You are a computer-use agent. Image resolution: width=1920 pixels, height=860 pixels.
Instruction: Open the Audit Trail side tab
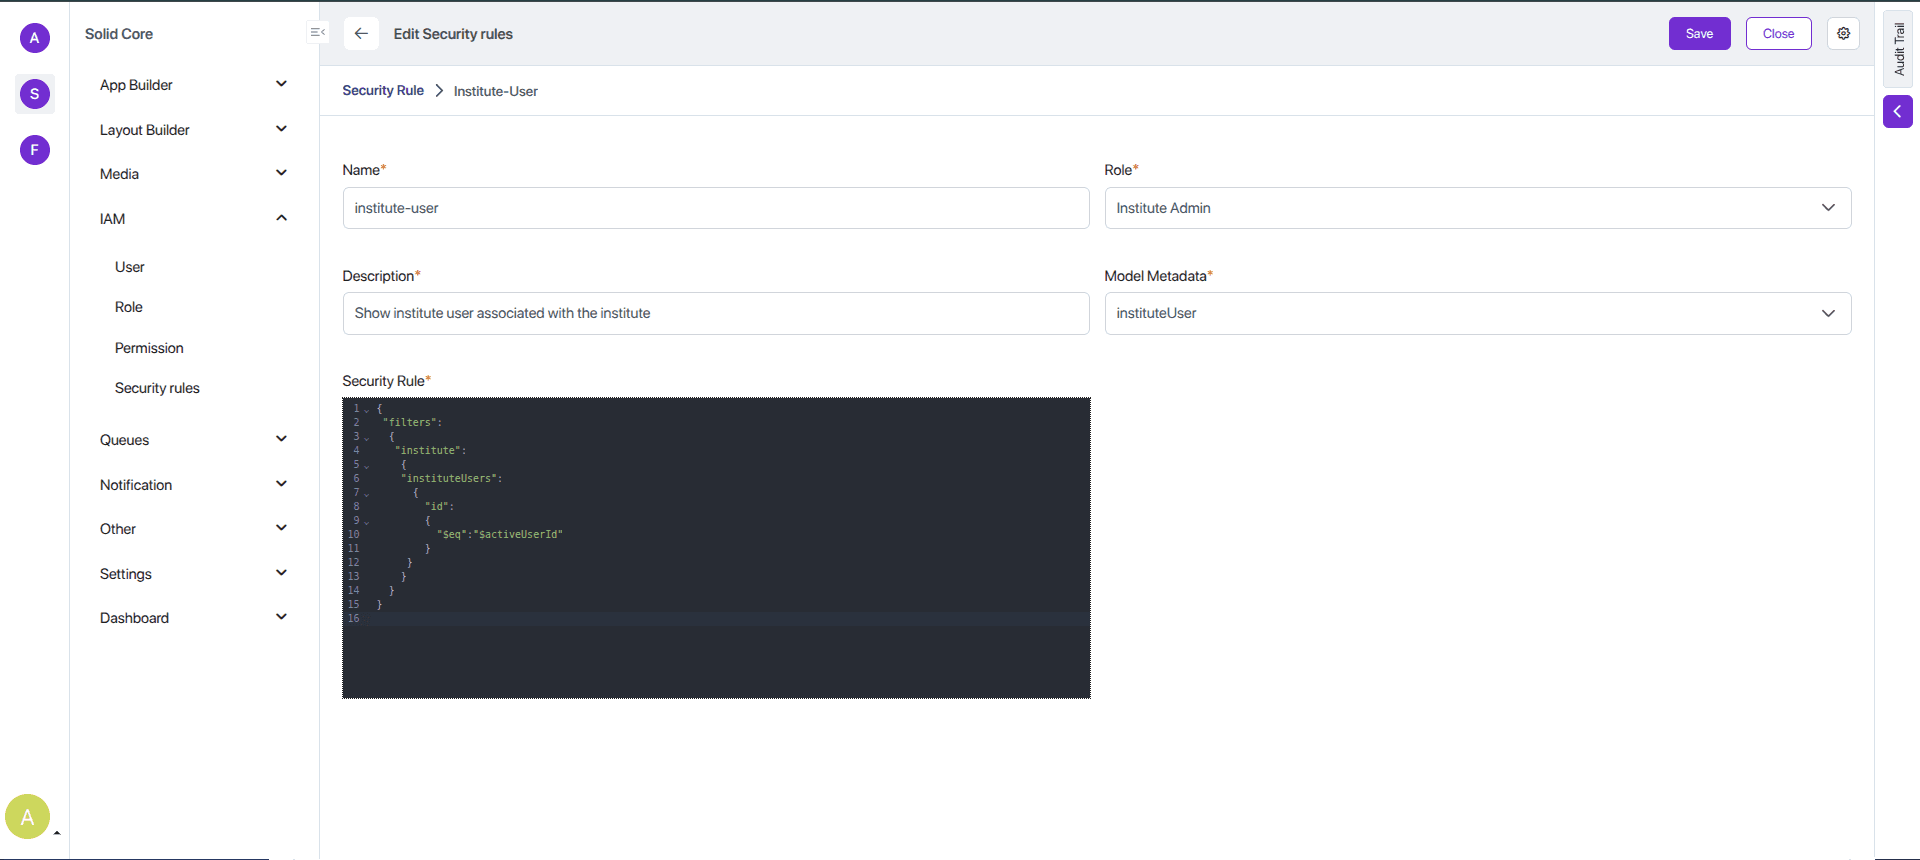[1898, 49]
